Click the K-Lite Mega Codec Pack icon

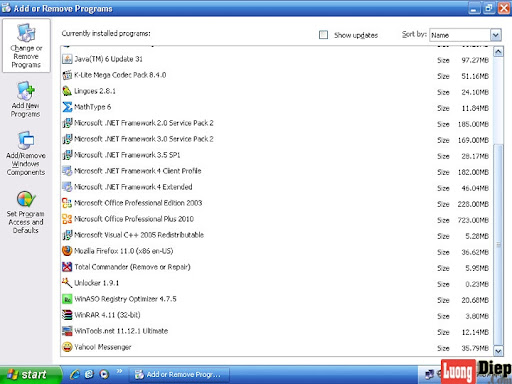[x=67, y=75]
